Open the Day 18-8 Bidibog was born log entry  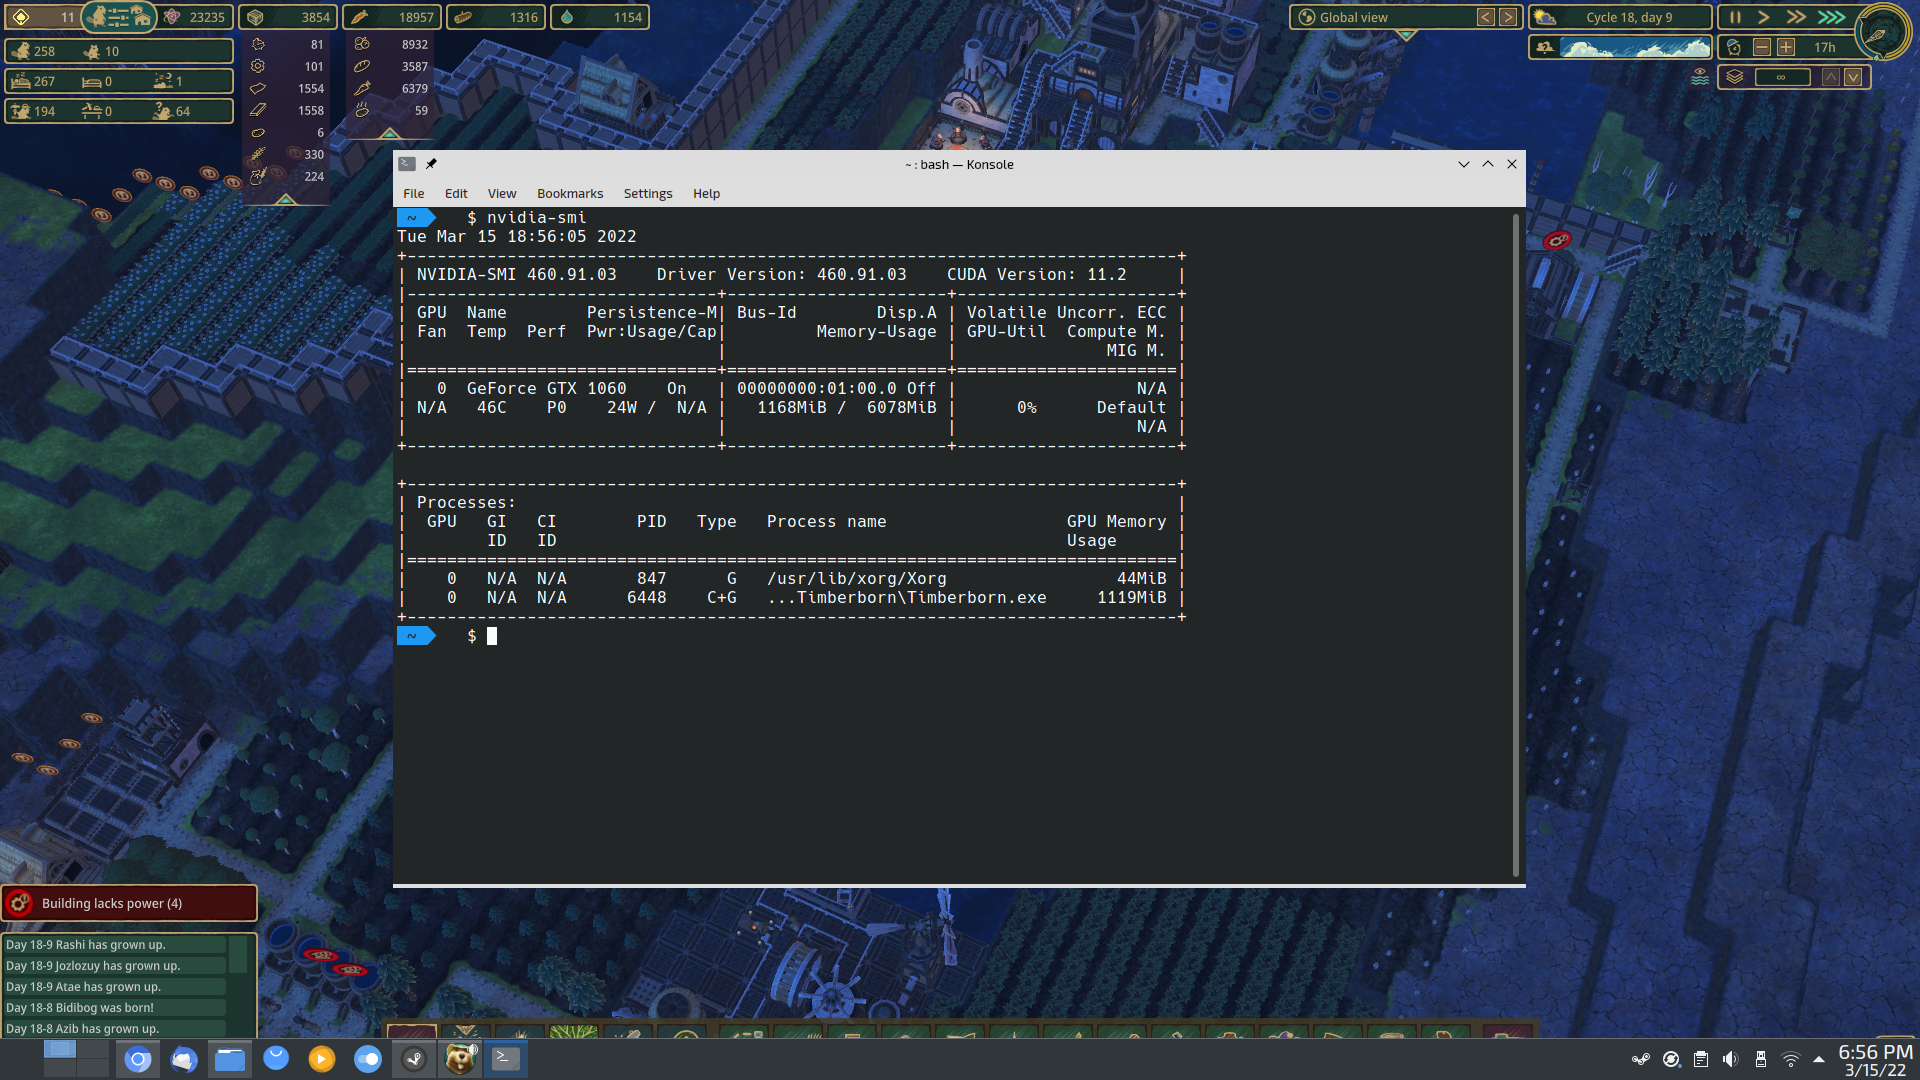tap(115, 1007)
